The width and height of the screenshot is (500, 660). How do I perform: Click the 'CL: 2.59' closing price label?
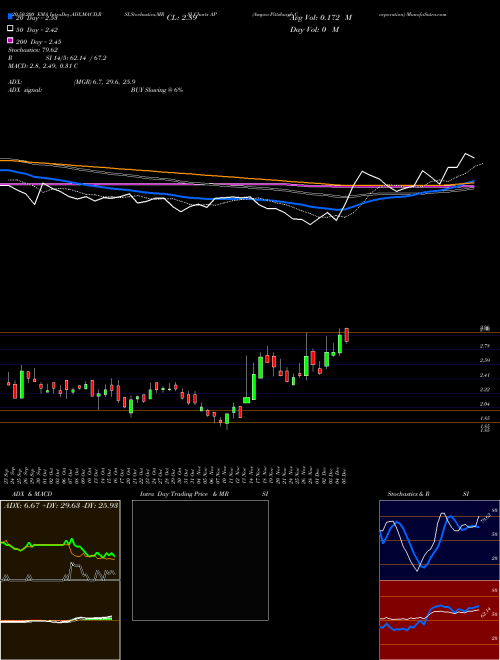click(182, 18)
